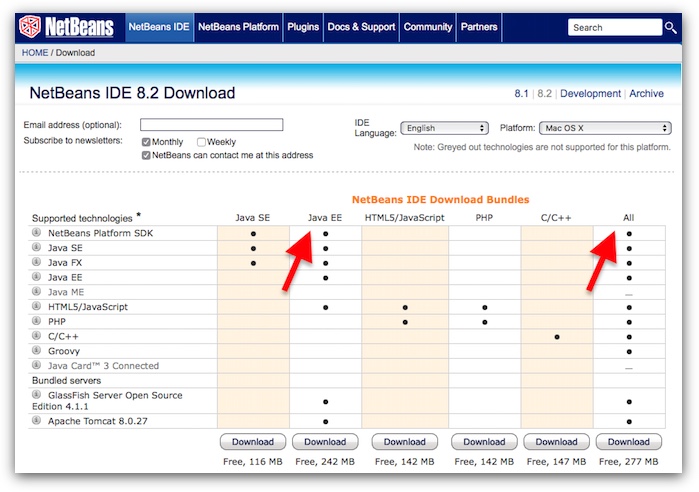
Task: Open info icon beside Java Card 3 Connected
Action: pos(37,365)
